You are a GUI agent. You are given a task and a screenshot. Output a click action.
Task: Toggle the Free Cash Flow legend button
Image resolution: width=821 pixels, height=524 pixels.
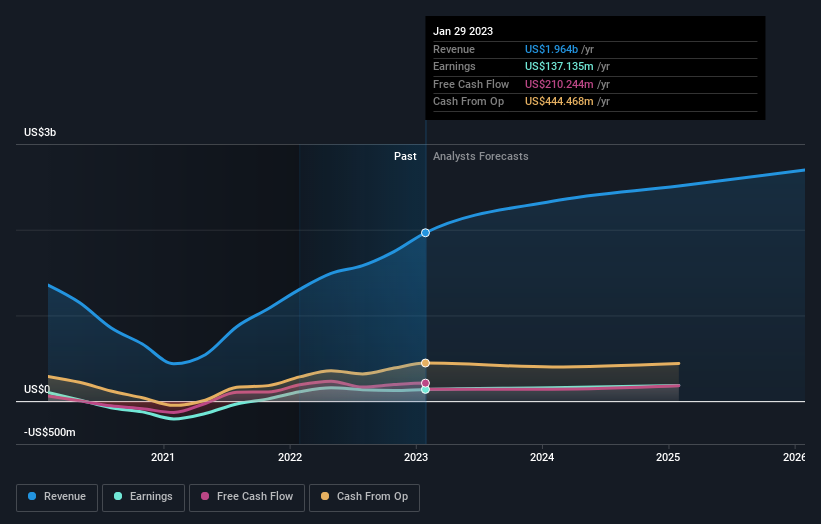point(247,497)
